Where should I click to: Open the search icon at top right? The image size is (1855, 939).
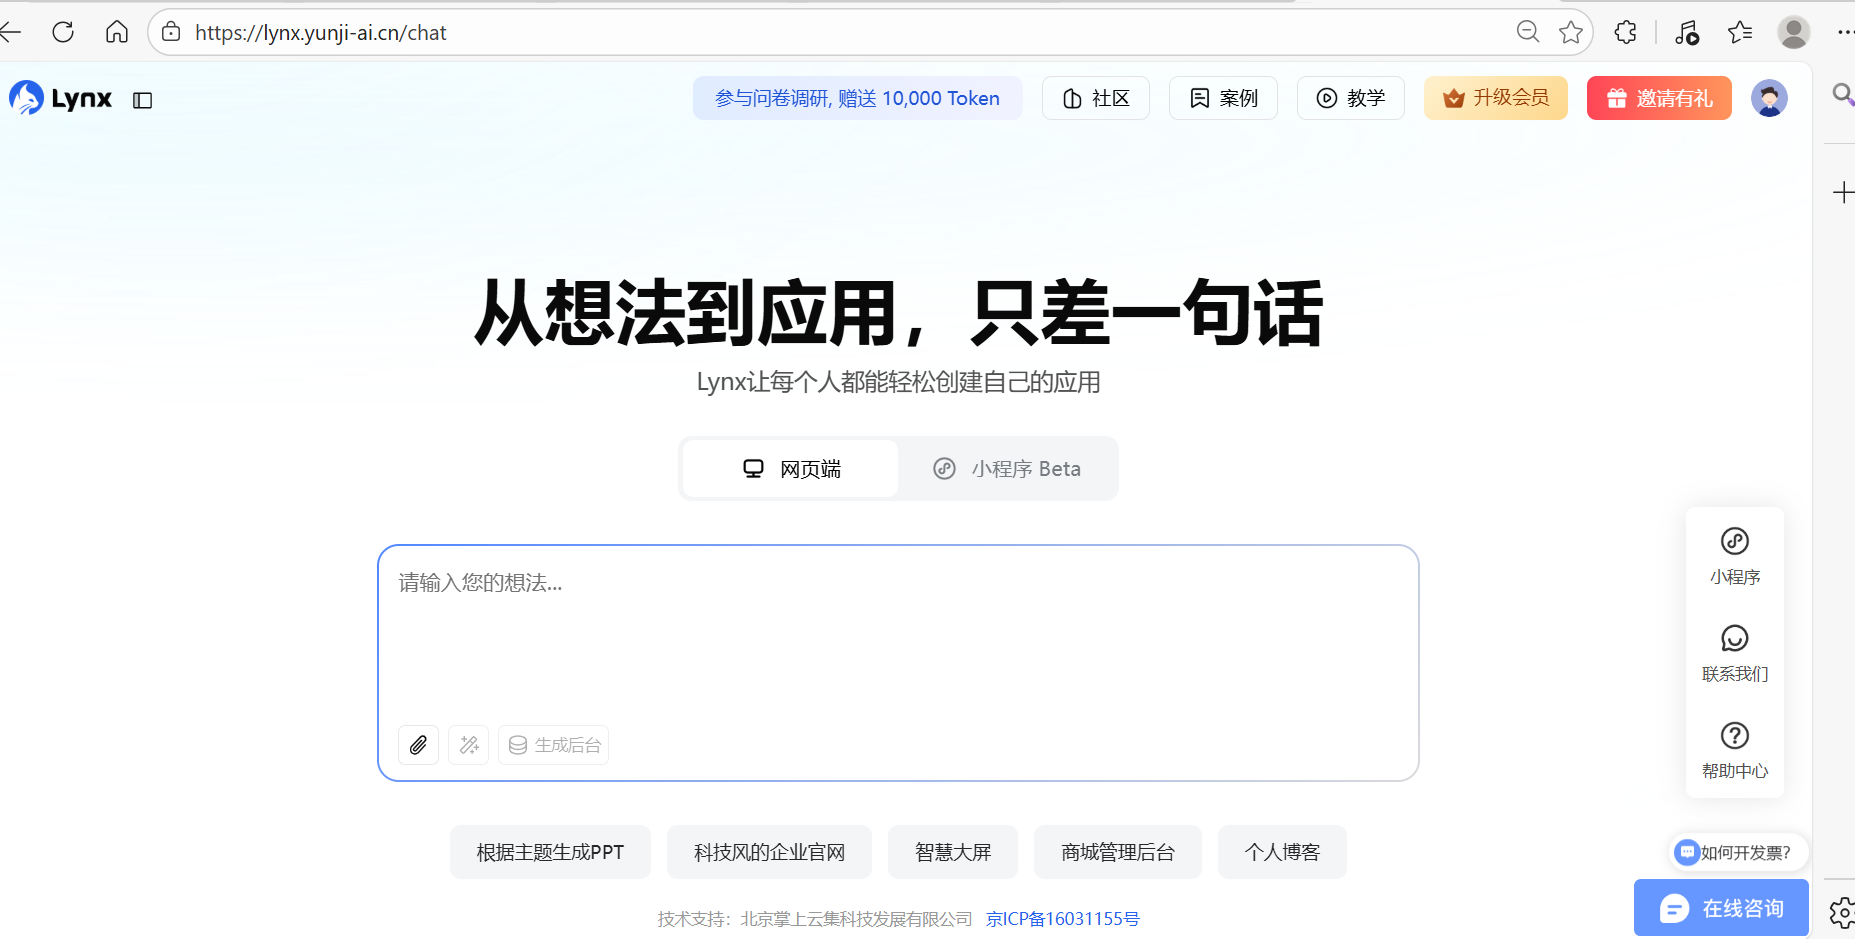point(1843,95)
